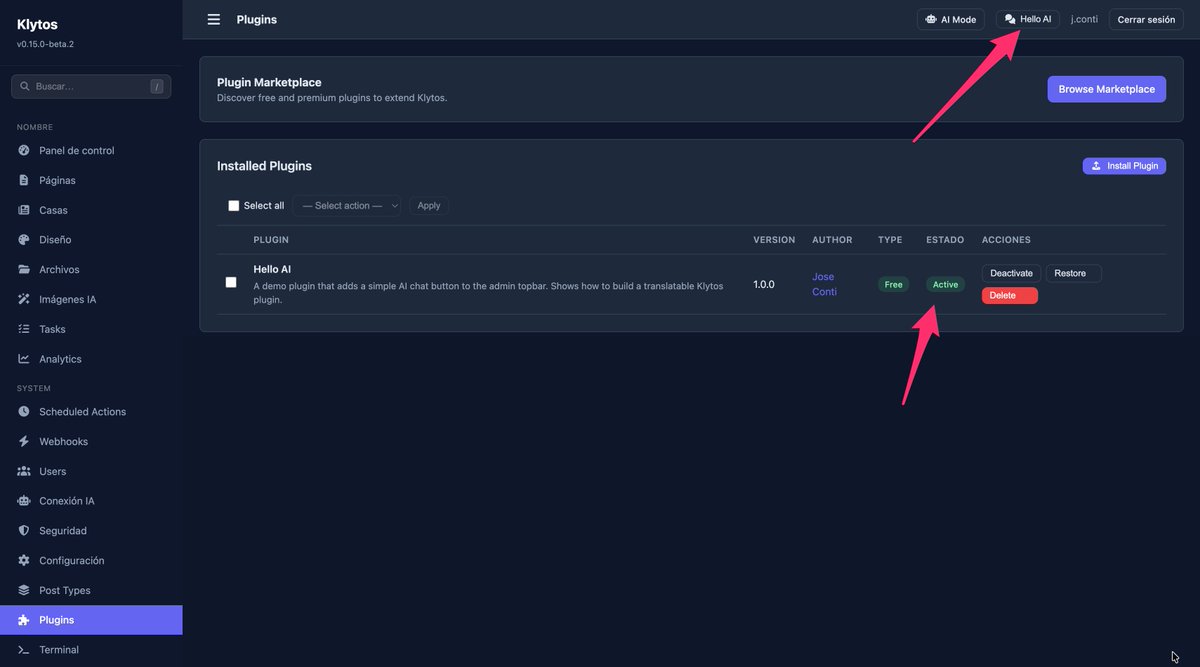This screenshot has width=1200, height=667.
Task: Click the Free type badge
Action: (893, 285)
